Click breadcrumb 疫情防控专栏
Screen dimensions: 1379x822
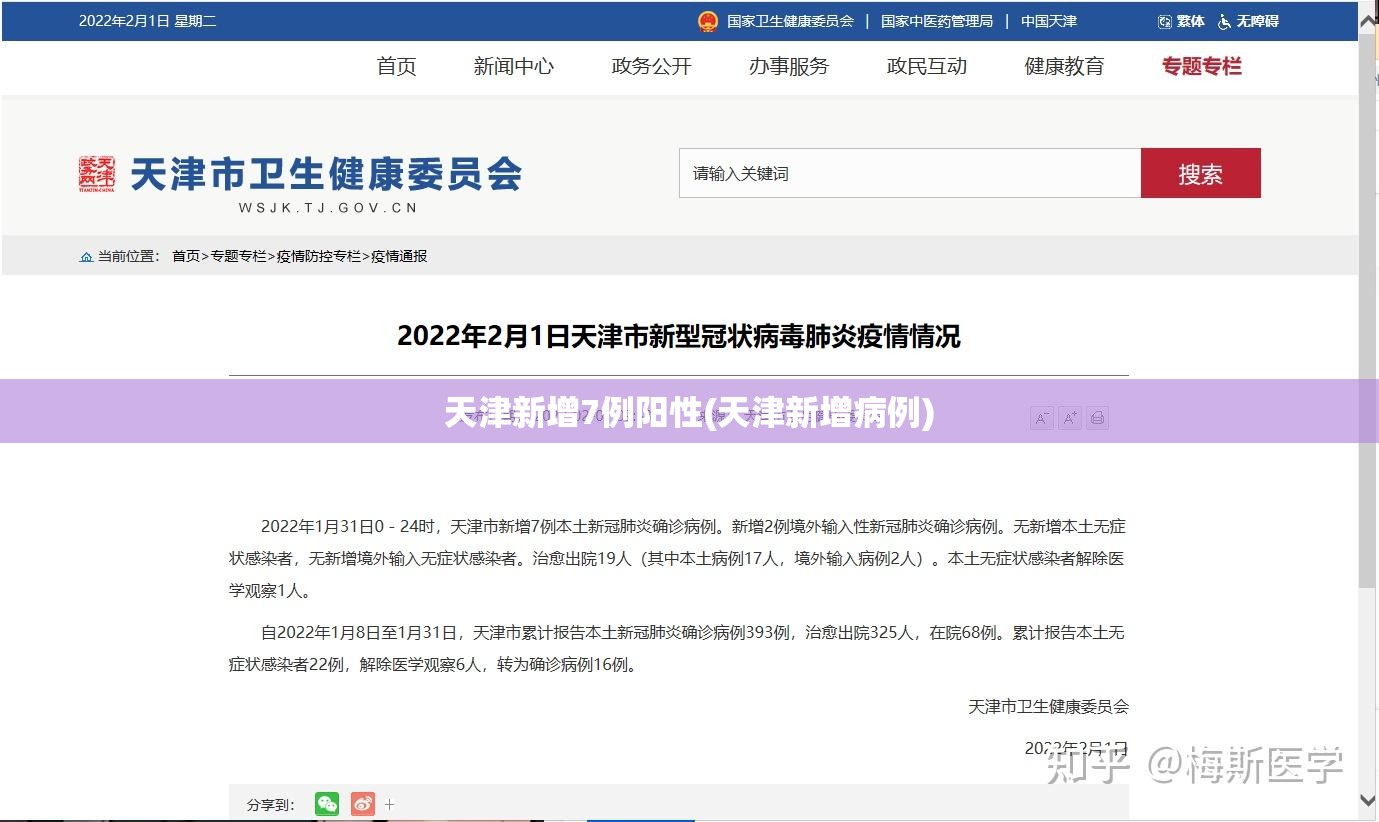(318, 256)
